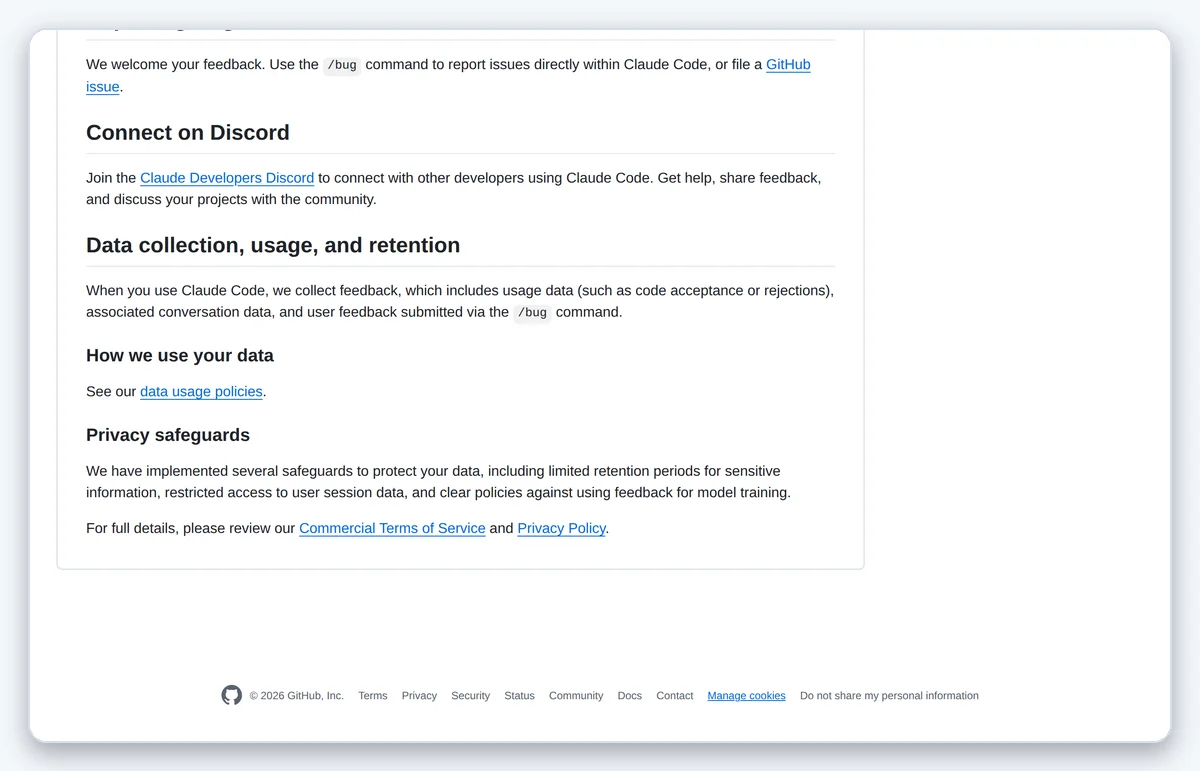1200x771 pixels.
Task: Open the Privacy Policy link
Action: tap(561, 528)
